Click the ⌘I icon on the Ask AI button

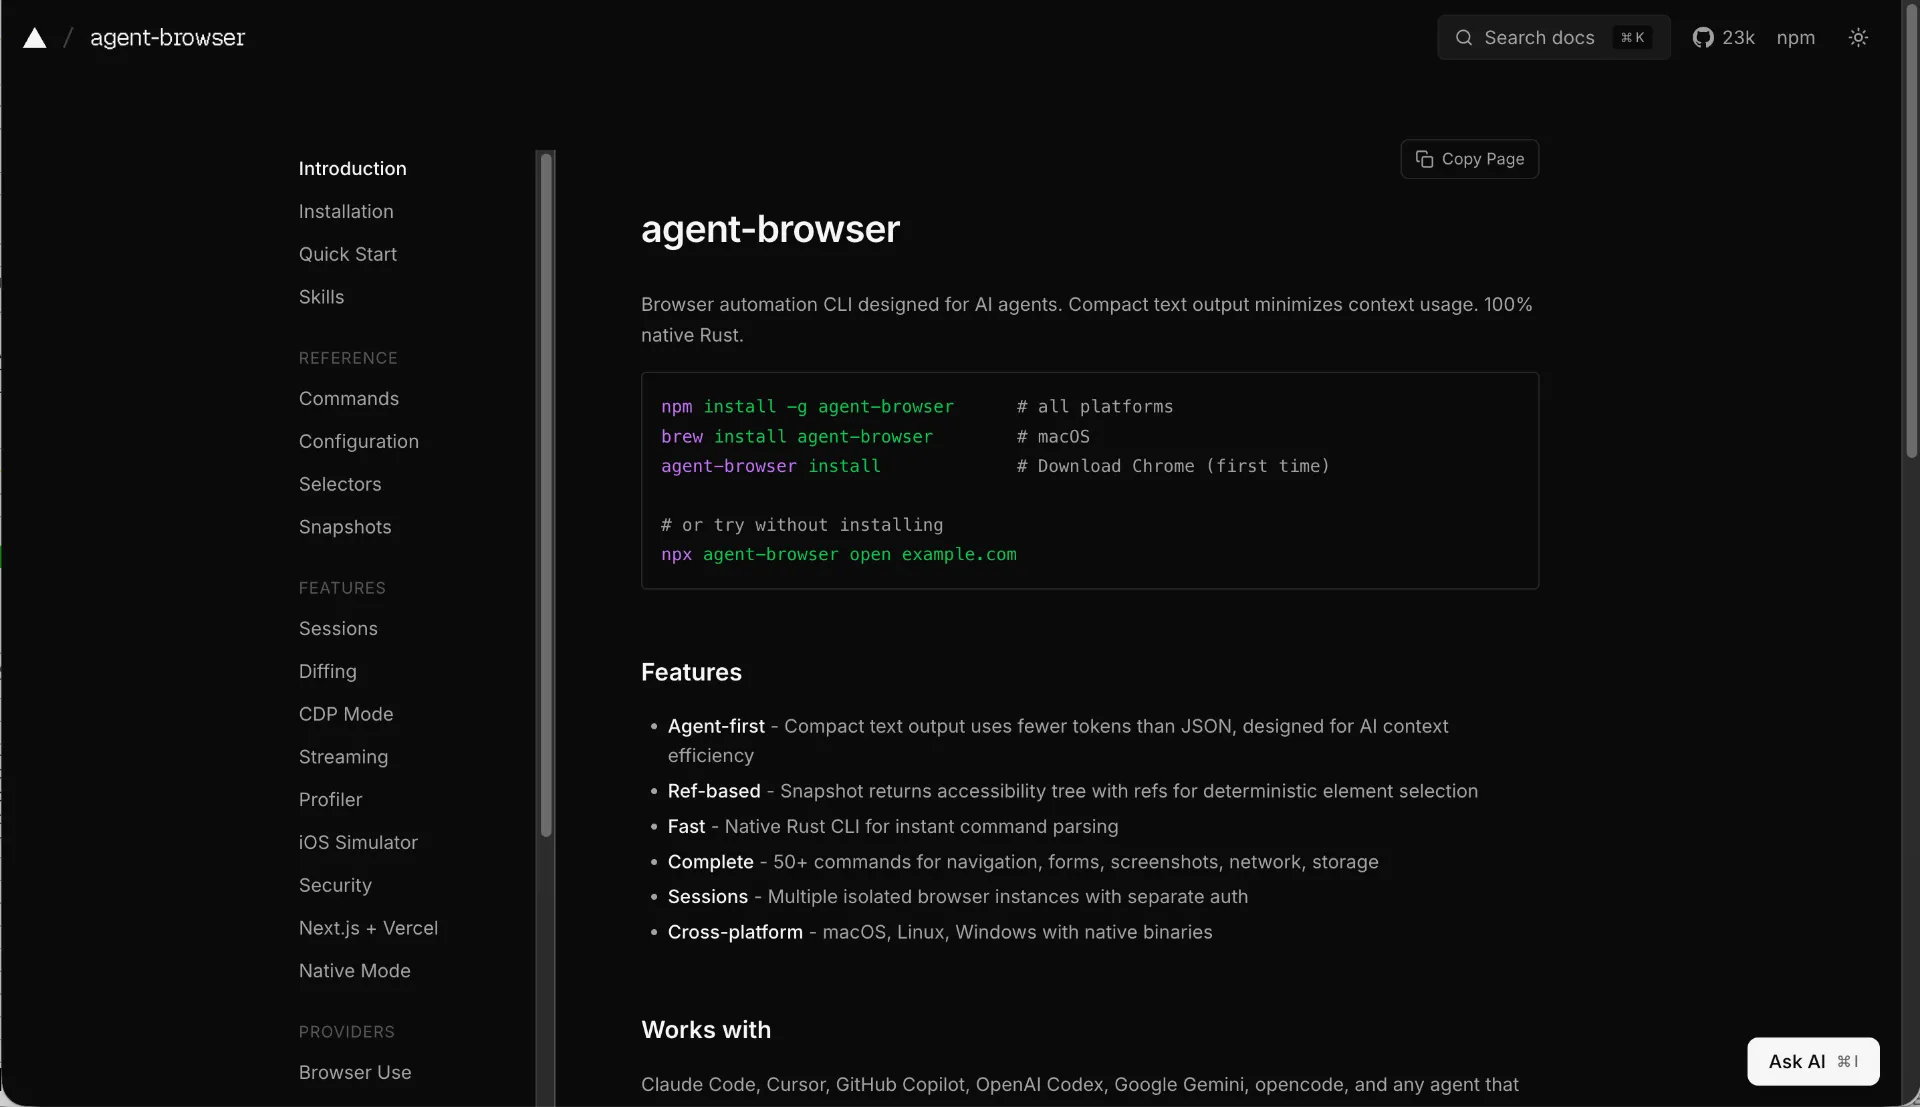(1849, 1062)
